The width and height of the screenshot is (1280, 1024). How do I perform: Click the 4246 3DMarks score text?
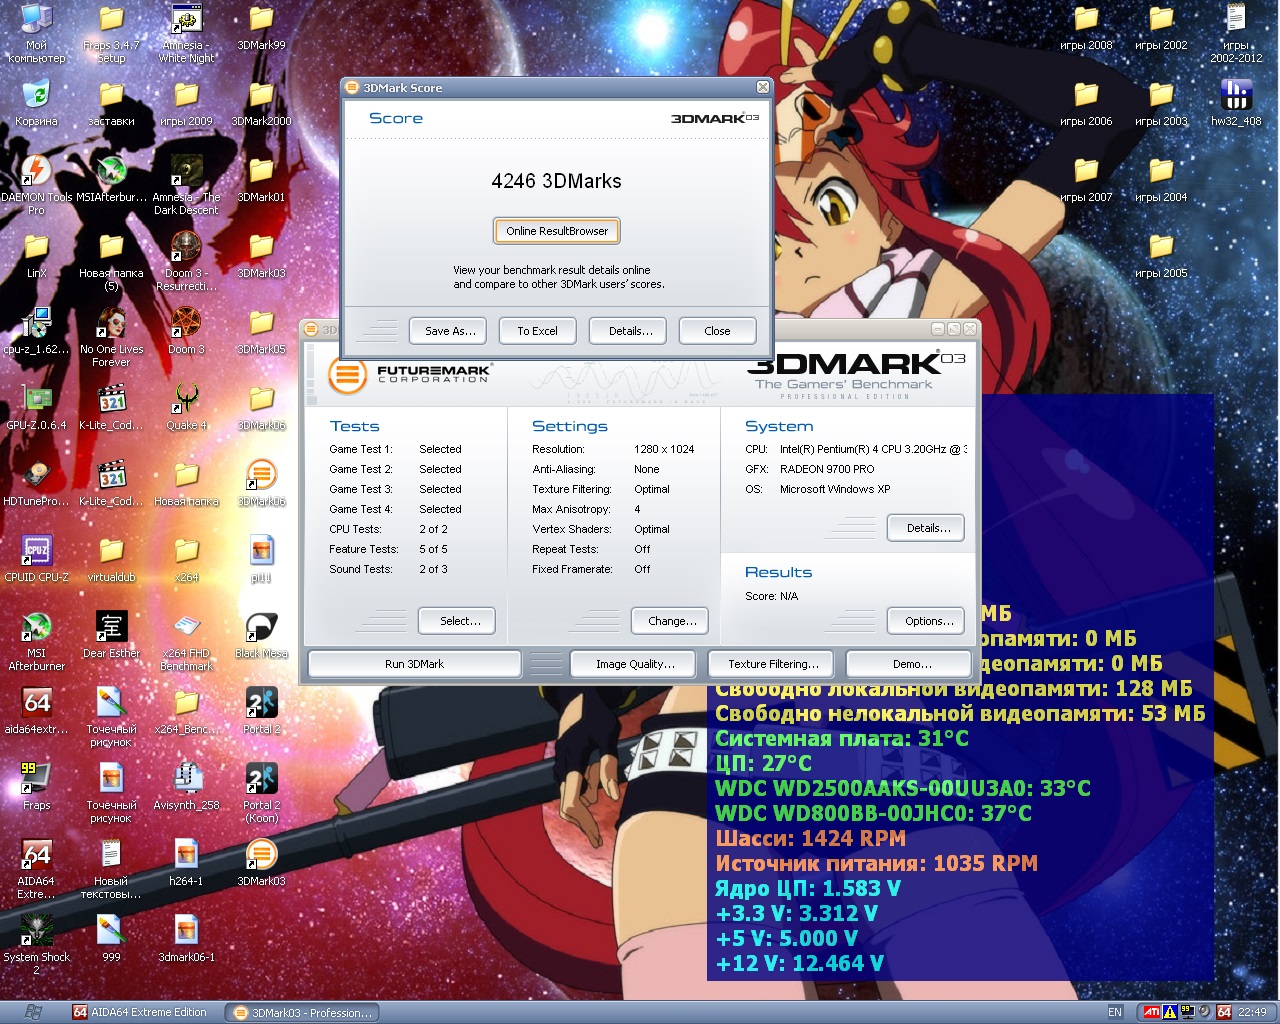pyautogui.click(x=556, y=181)
